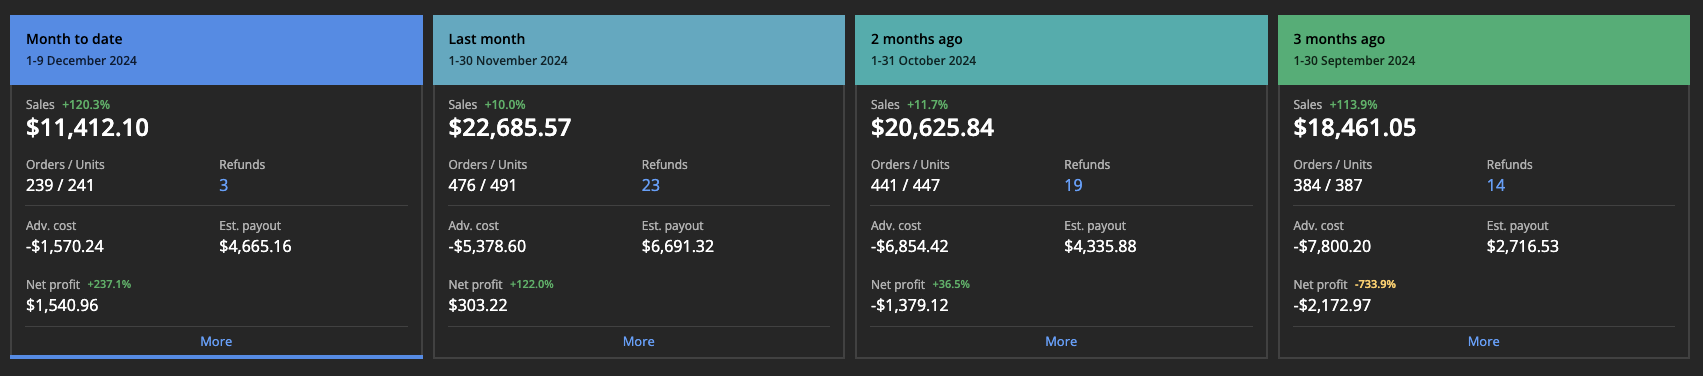Click the +120.3% sales change indicator
This screenshot has height=376, width=1703.
(86, 105)
